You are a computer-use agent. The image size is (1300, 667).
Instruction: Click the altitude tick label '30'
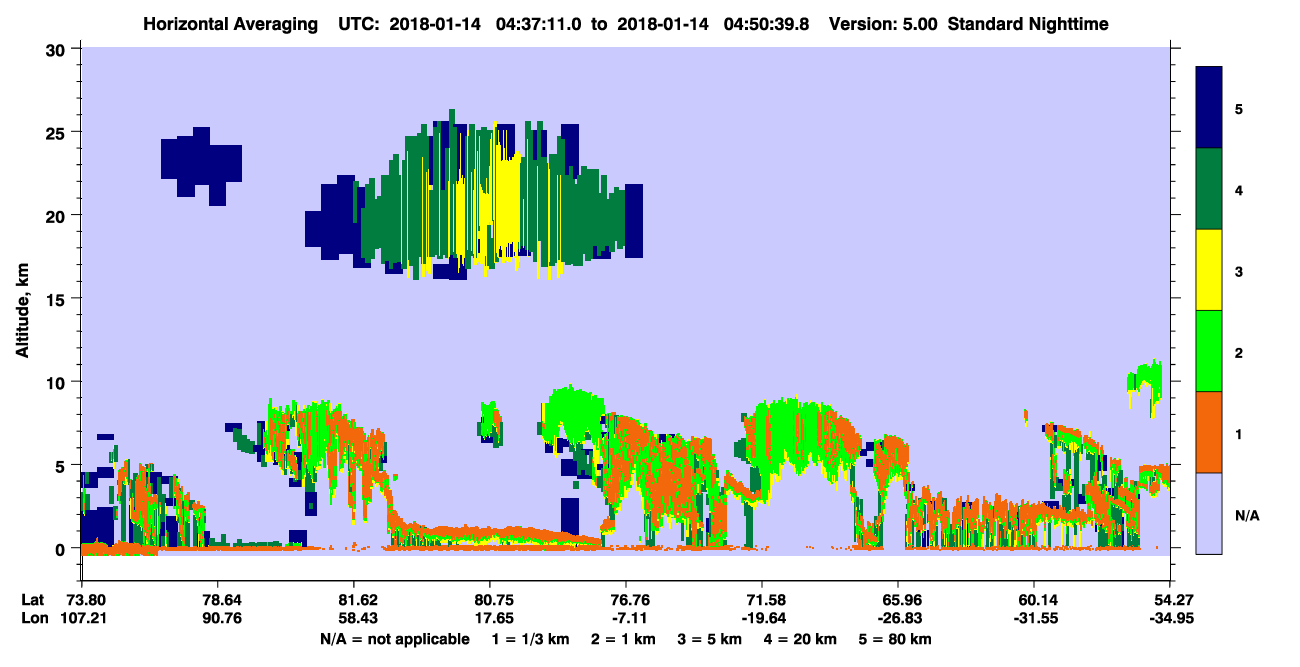tap(58, 49)
